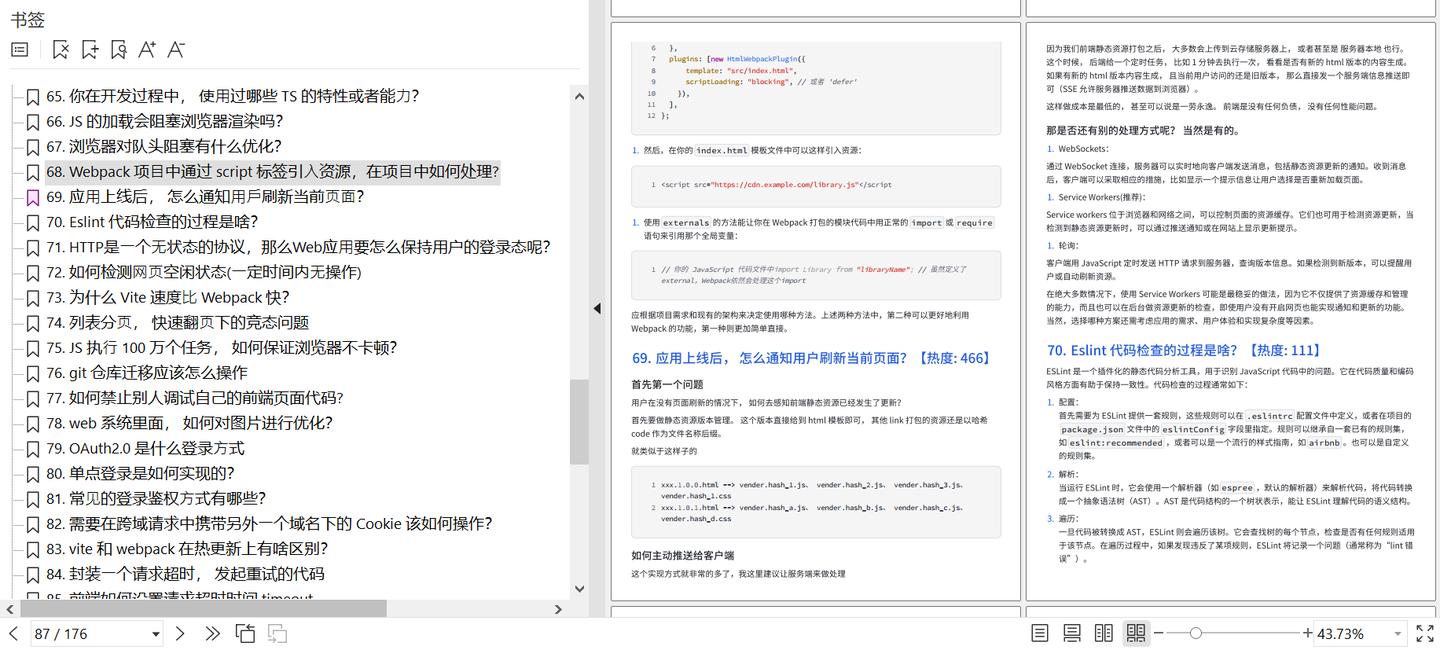Toggle single-page view mode
This screenshot has width=1440, height=650.
point(1039,633)
